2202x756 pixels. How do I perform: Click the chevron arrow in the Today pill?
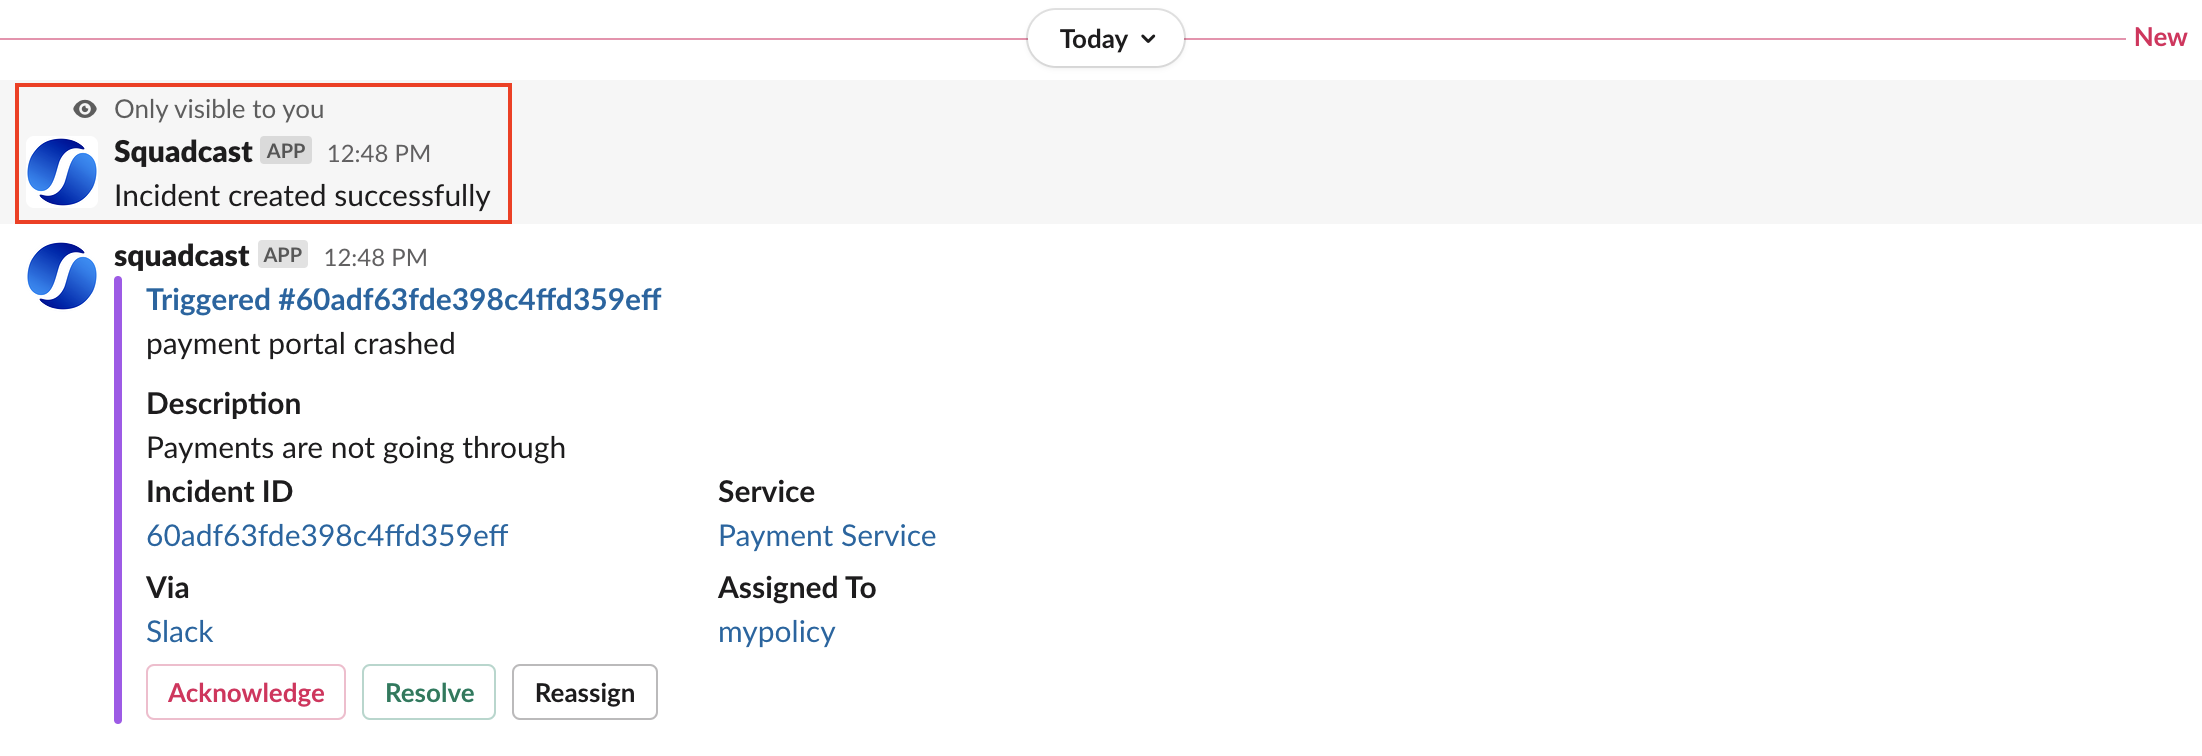1148,39
